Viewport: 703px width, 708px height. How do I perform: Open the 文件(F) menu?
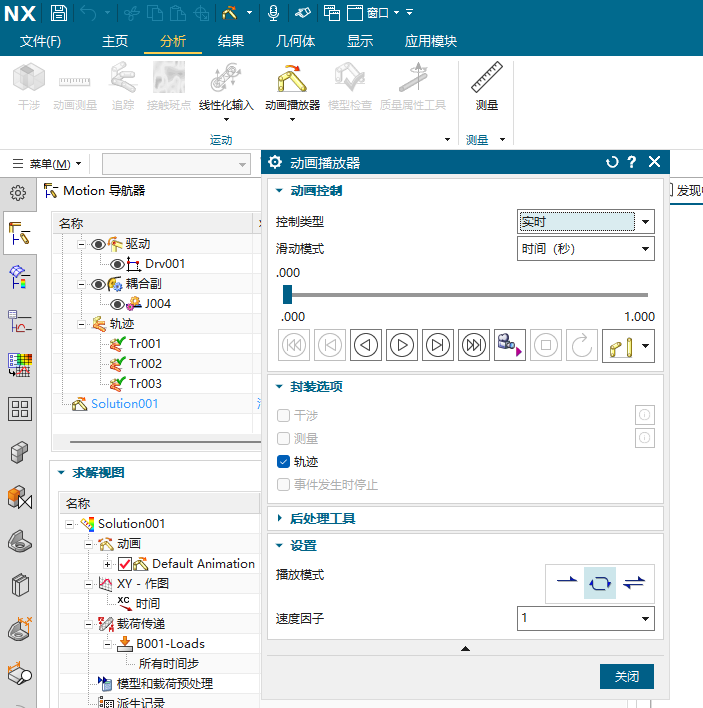tap(40, 41)
